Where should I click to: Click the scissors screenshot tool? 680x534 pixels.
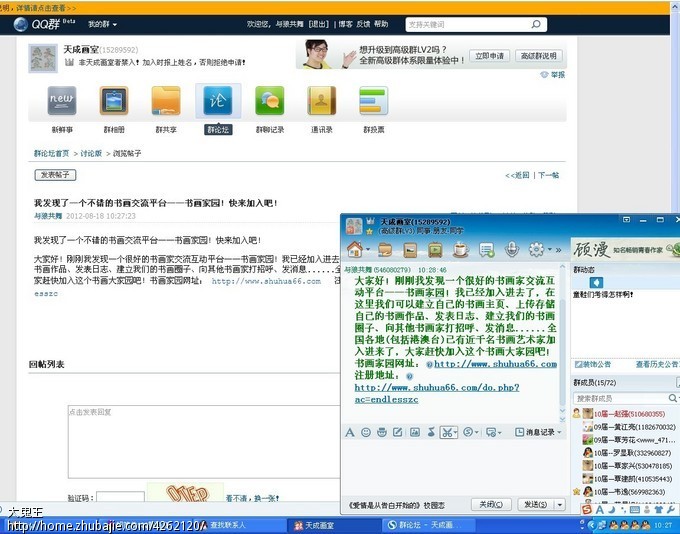pyautogui.click(x=447, y=432)
